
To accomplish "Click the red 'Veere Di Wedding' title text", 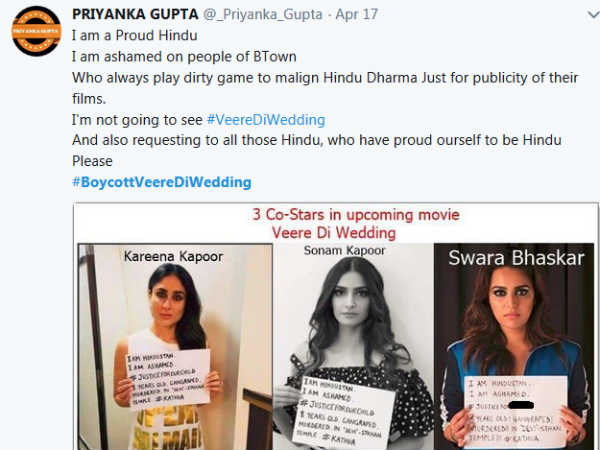I will [334, 233].
